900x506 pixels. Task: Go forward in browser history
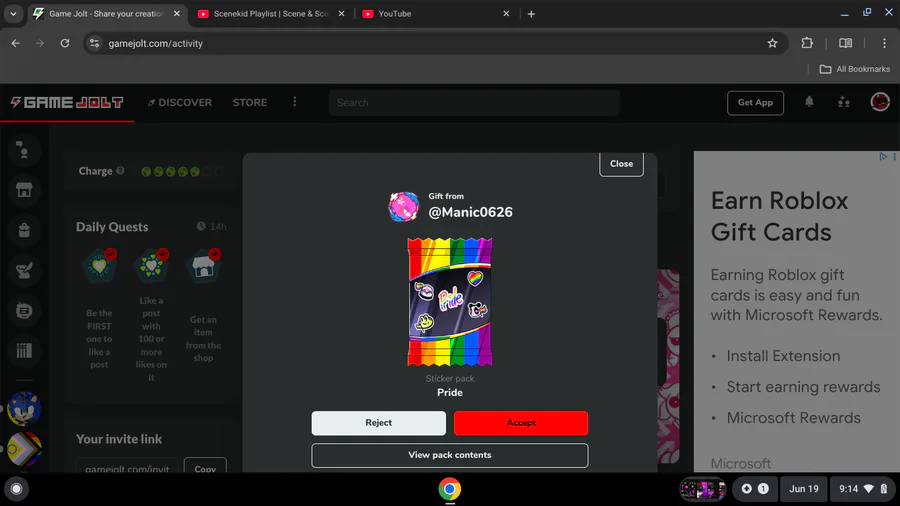(x=40, y=43)
